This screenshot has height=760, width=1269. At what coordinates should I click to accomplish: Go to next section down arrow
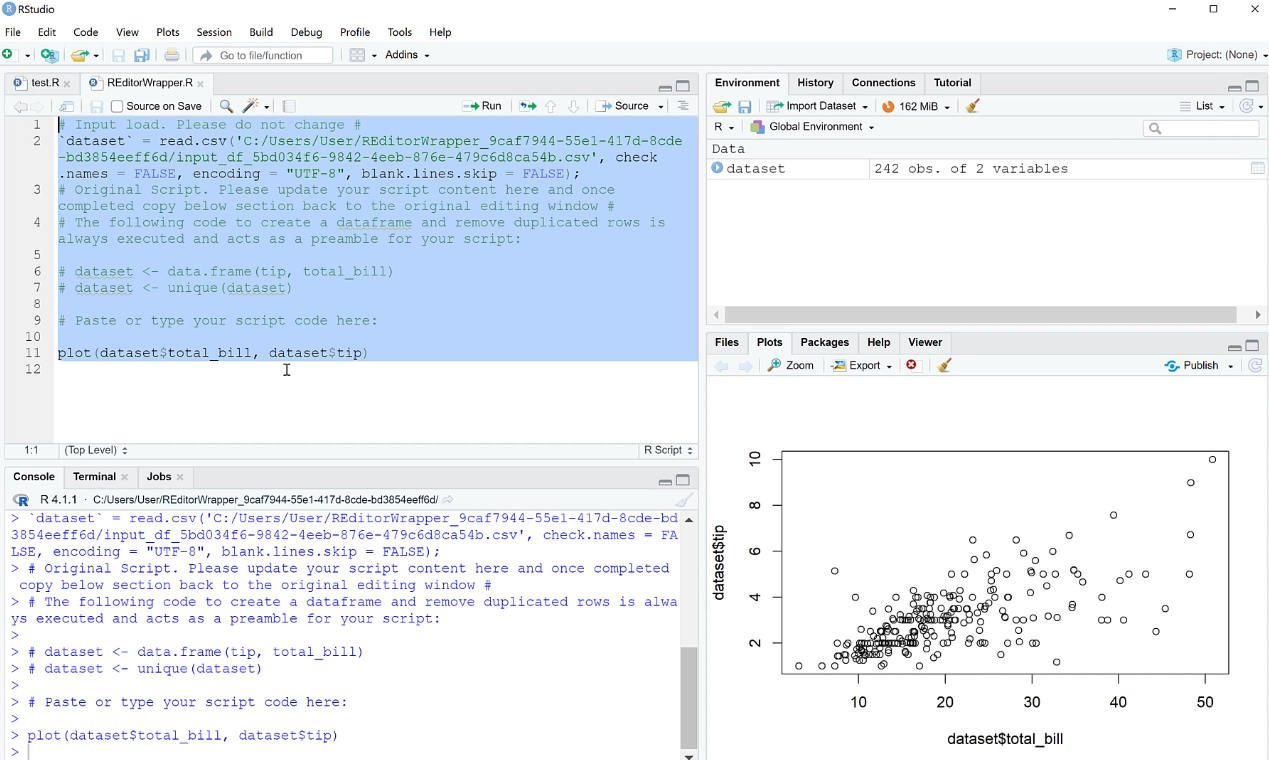pos(573,106)
